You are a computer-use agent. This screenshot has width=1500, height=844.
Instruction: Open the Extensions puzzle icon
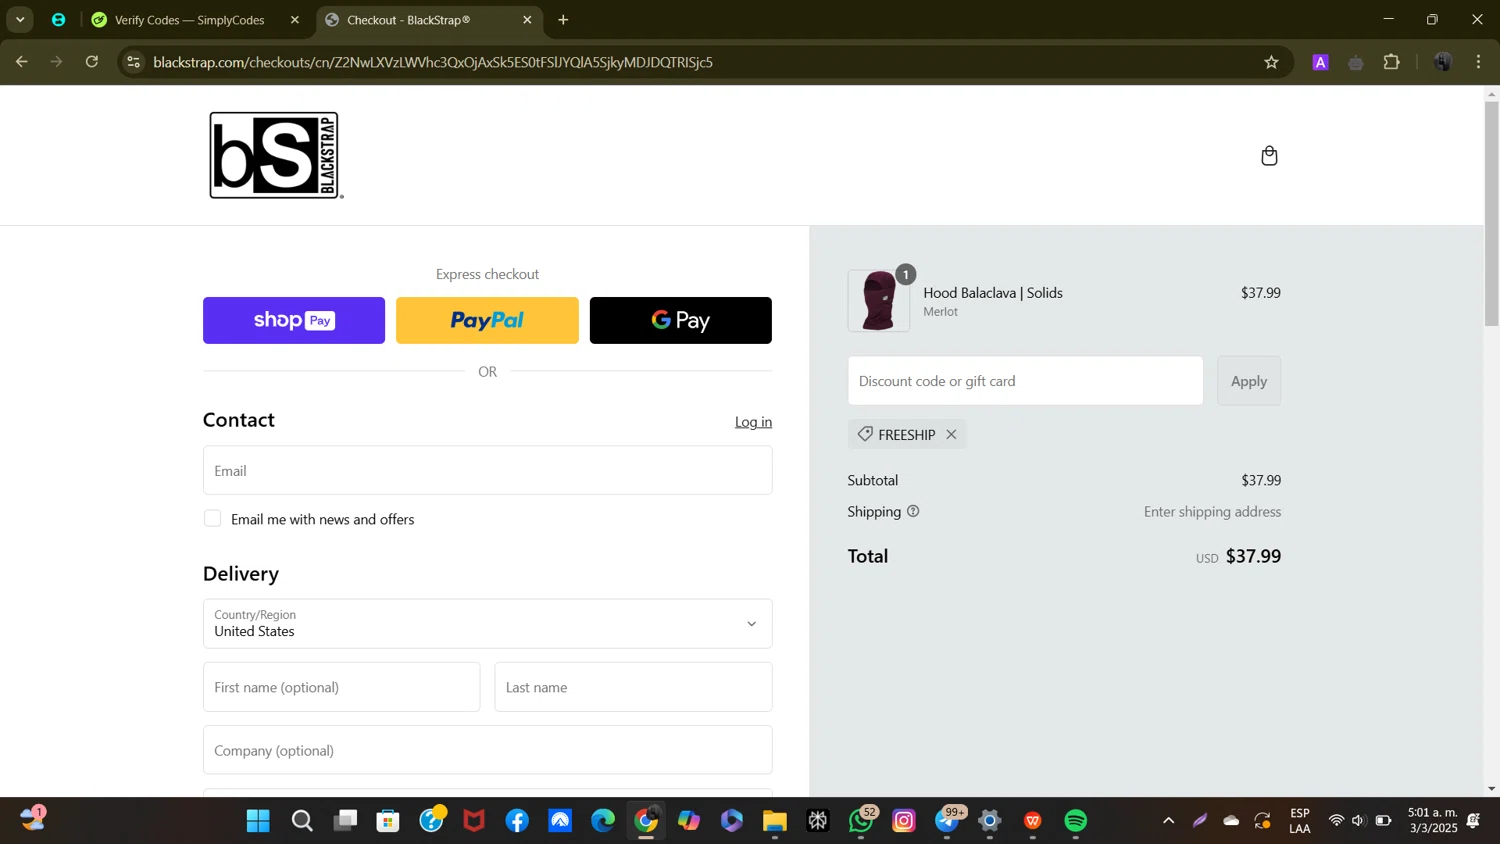point(1391,62)
